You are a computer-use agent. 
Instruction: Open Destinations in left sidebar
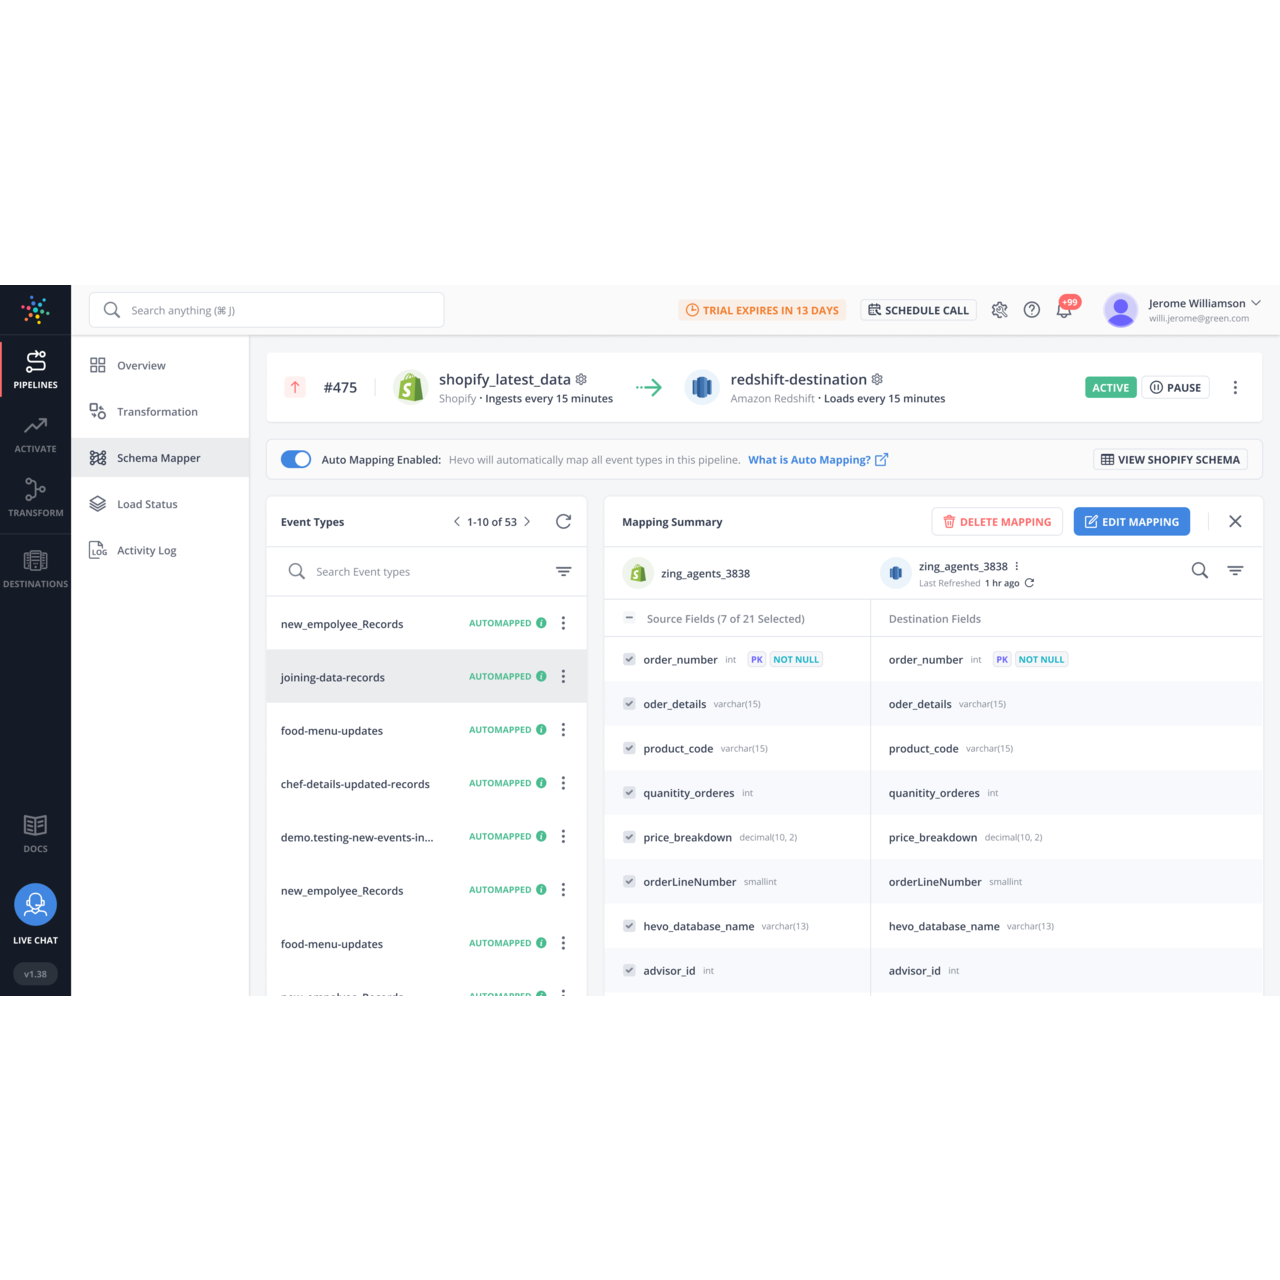pos(35,568)
